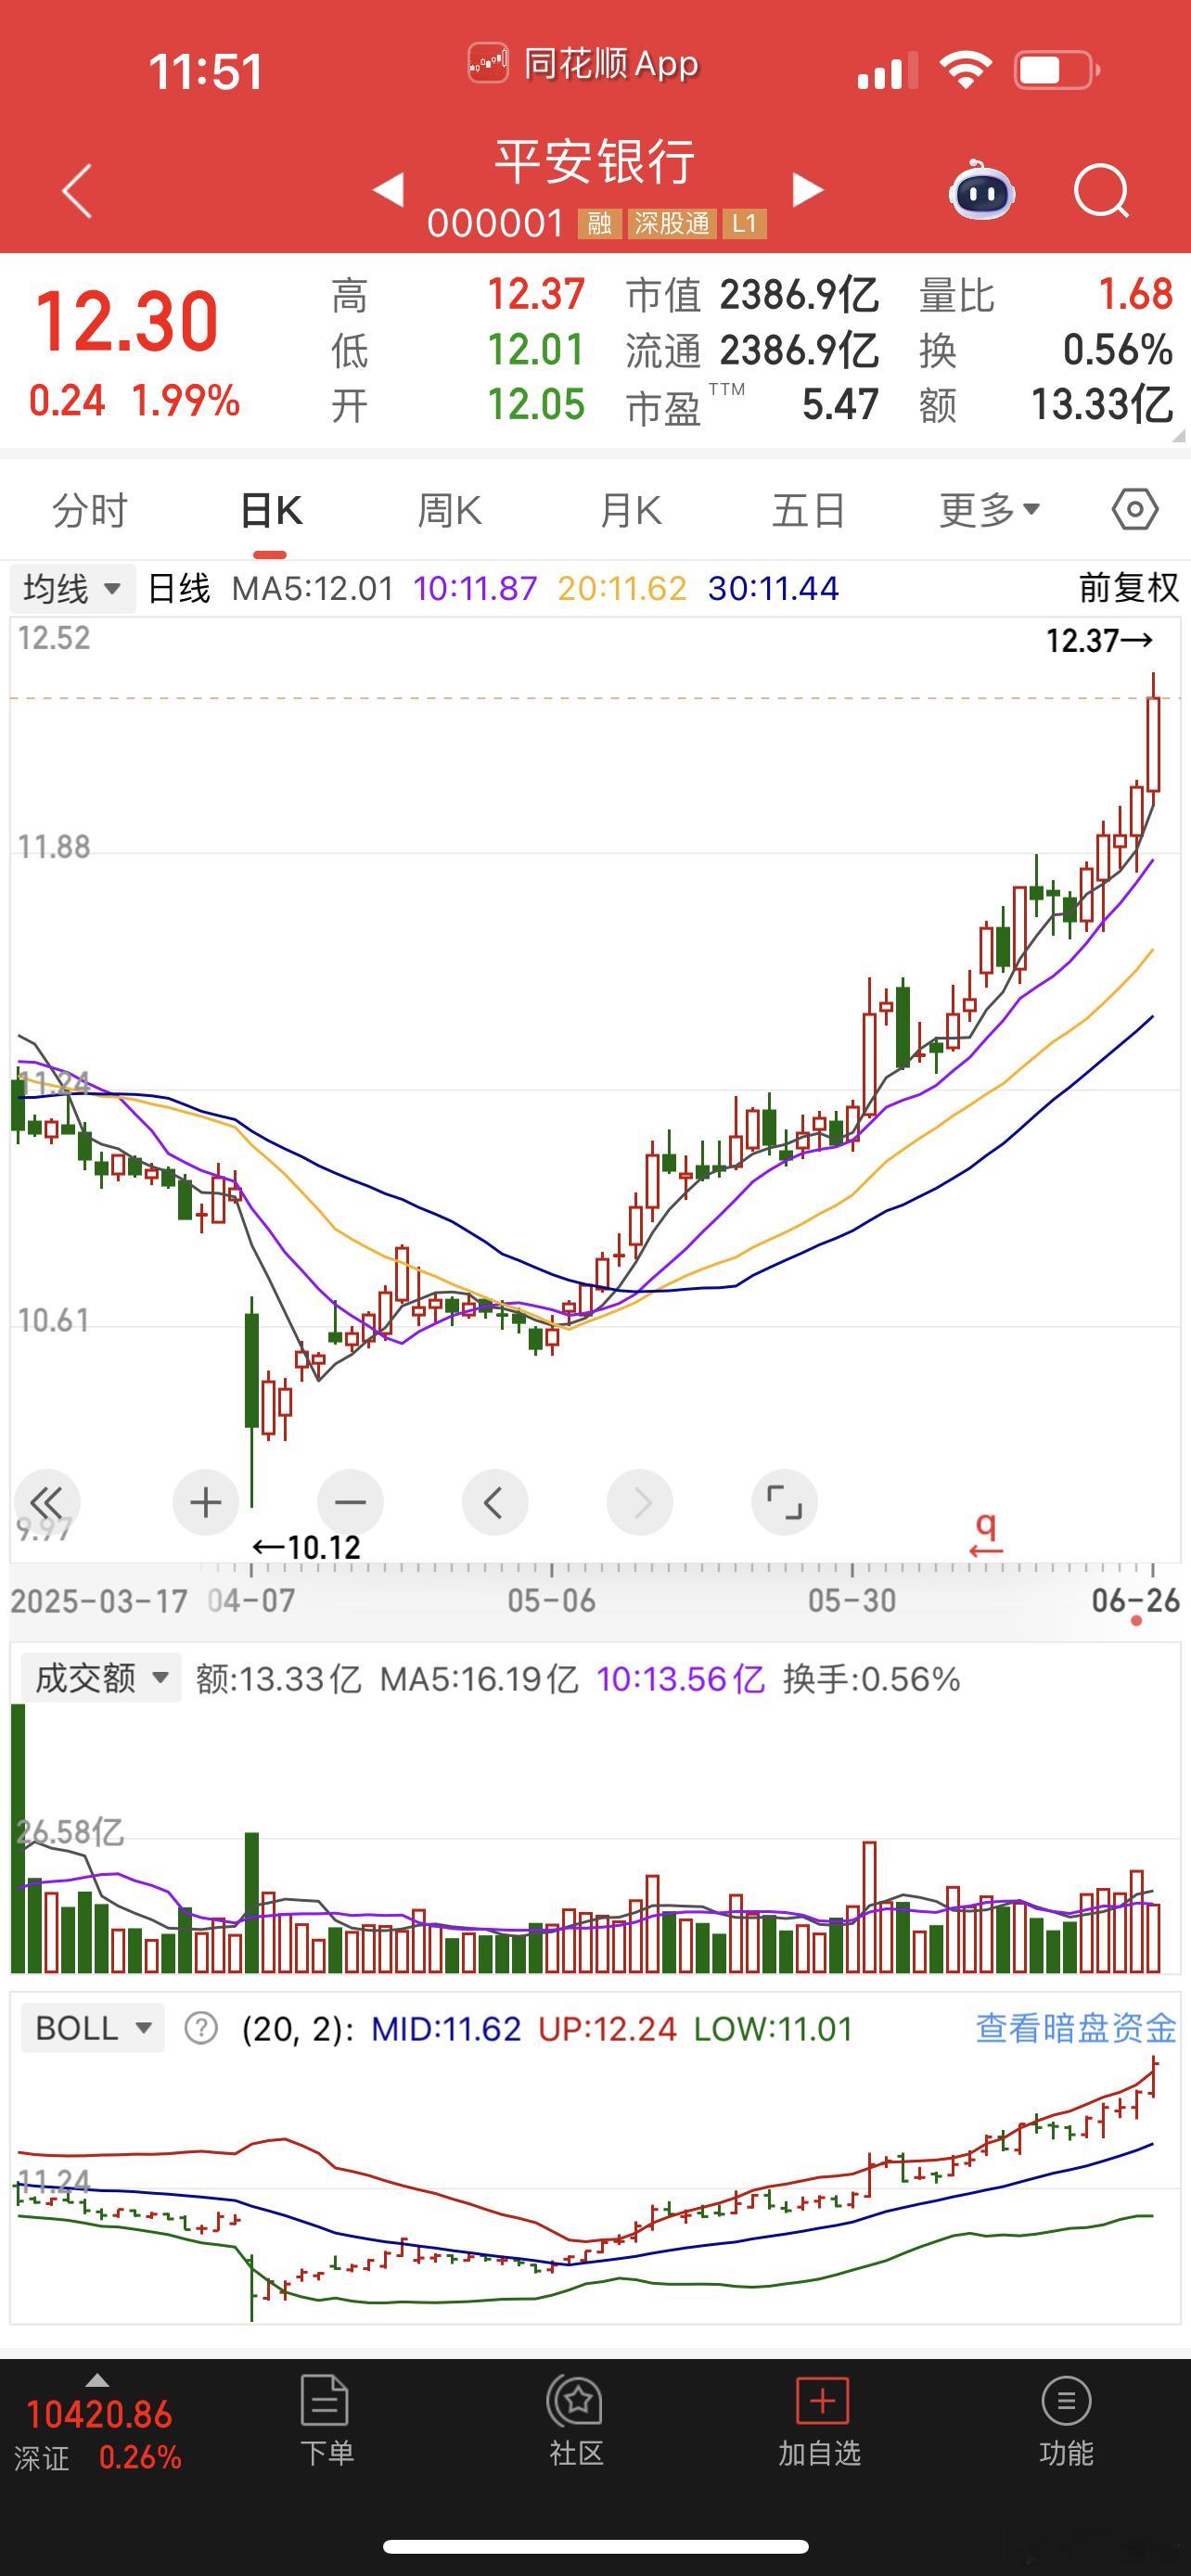Open 查看暗盘资金 link

[x=1076, y=2028]
